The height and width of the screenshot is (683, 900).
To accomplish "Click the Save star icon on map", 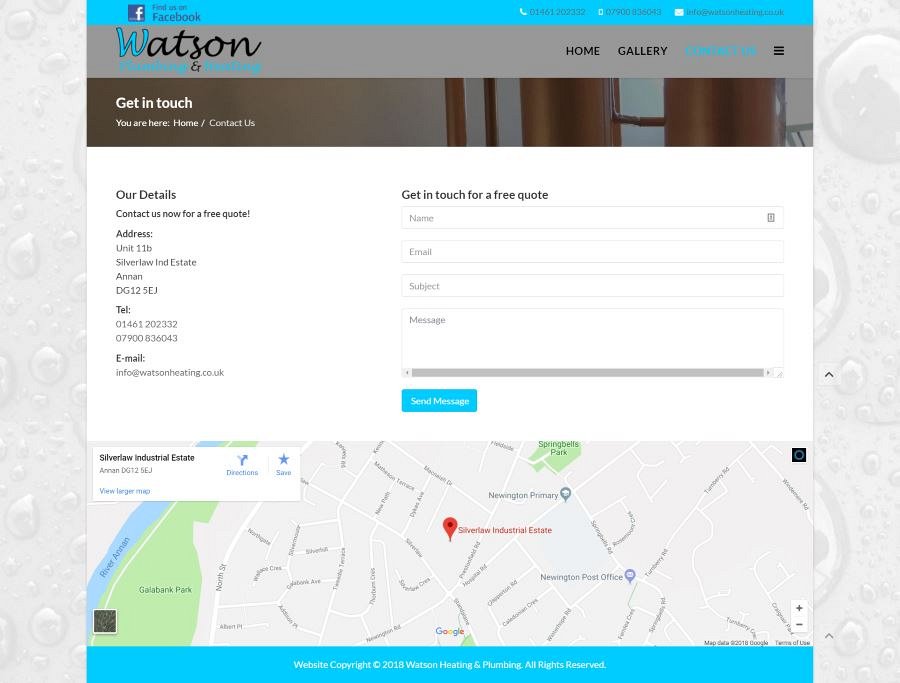I will click(283, 465).
